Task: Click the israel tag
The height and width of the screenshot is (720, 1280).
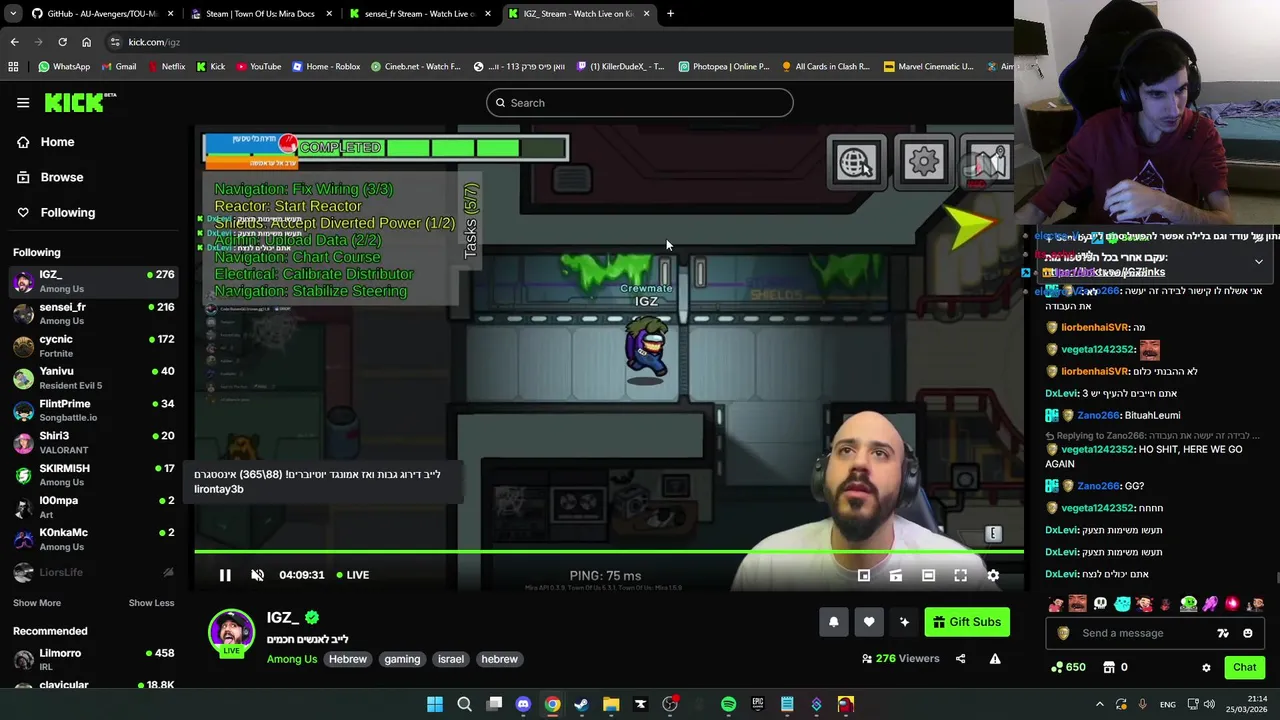Action: tap(451, 659)
